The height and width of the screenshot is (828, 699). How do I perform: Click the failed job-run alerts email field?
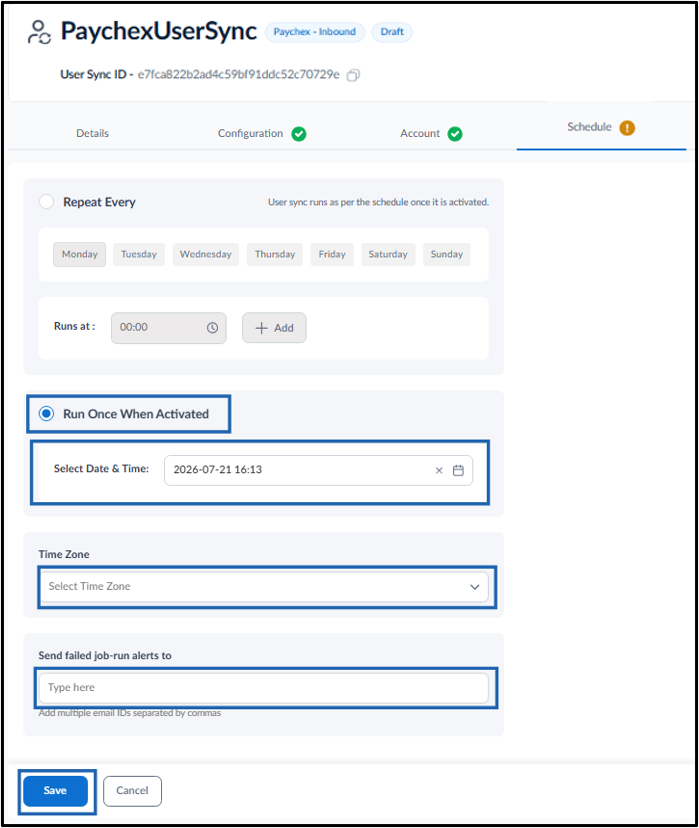point(263,688)
